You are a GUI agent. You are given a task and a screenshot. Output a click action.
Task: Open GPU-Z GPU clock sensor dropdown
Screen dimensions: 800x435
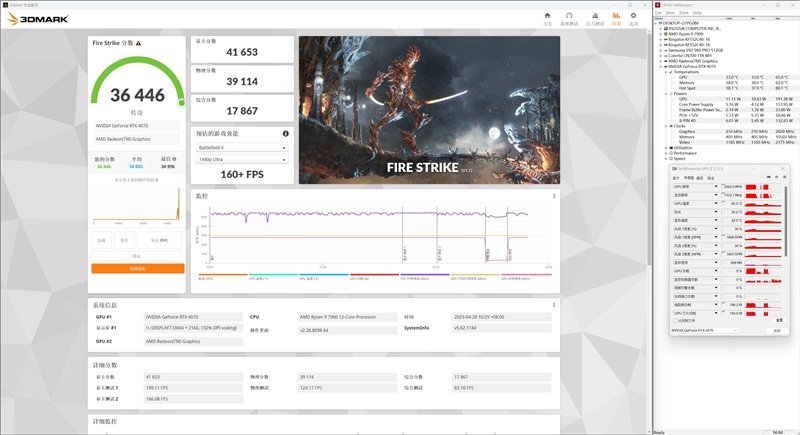(716, 187)
